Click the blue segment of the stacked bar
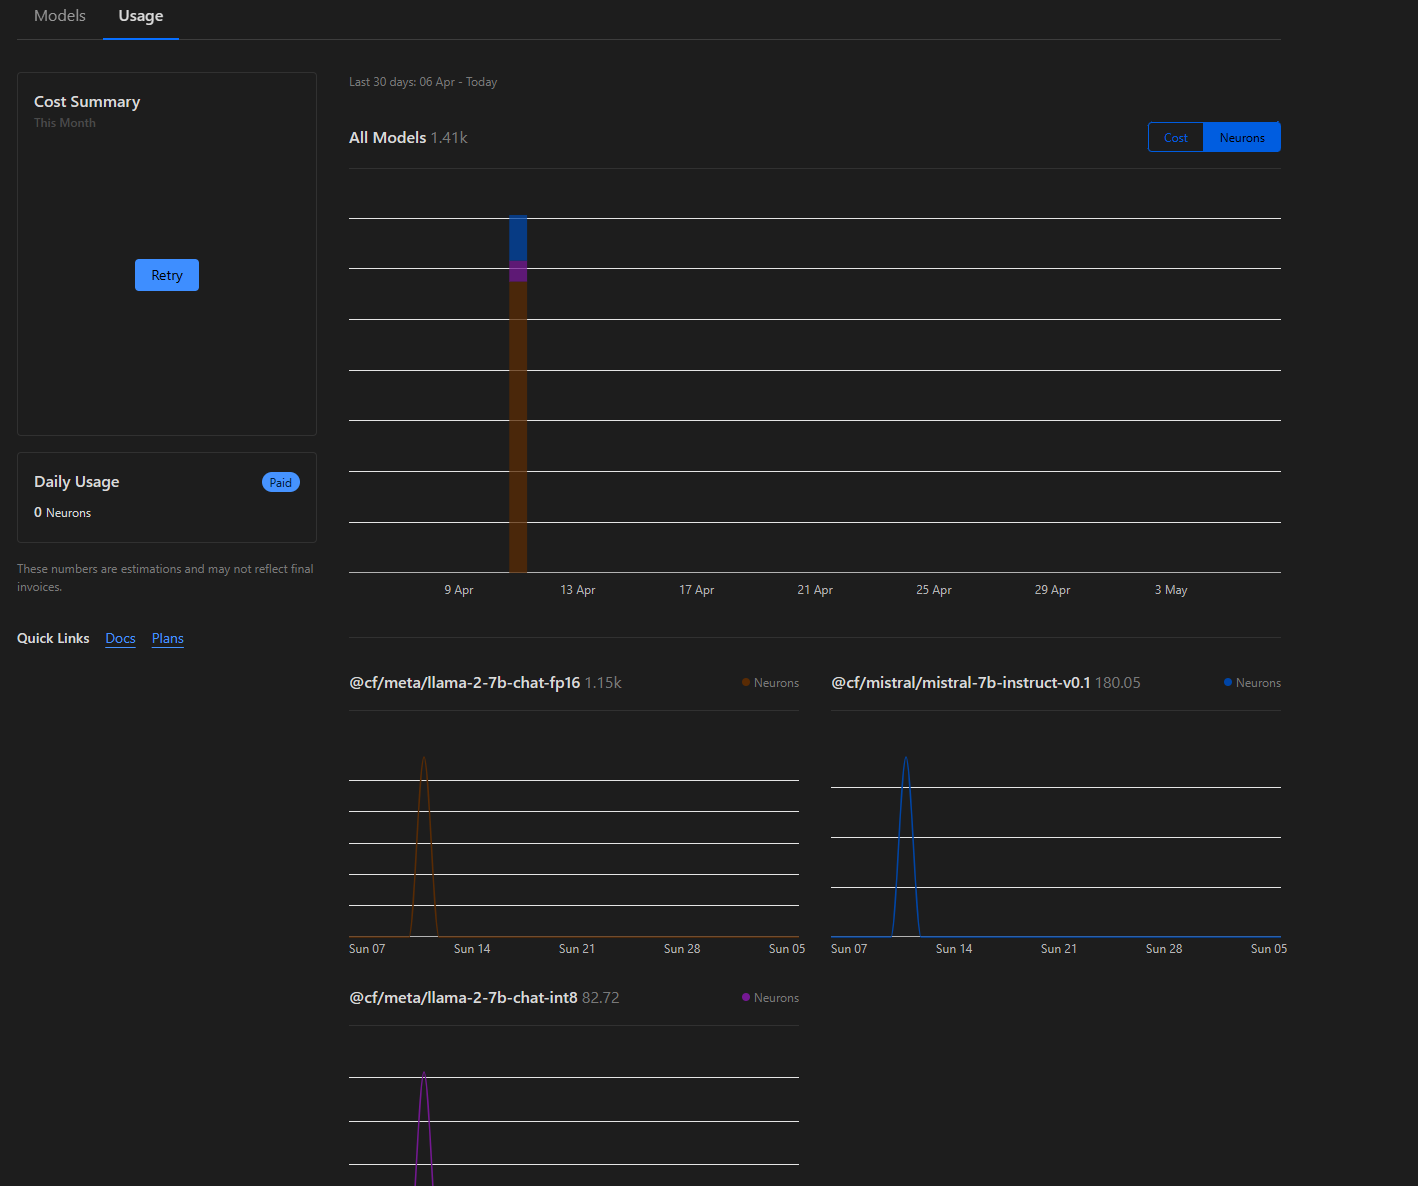The height and width of the screenshot is (1186, 1418). click(x=518, y=239)
